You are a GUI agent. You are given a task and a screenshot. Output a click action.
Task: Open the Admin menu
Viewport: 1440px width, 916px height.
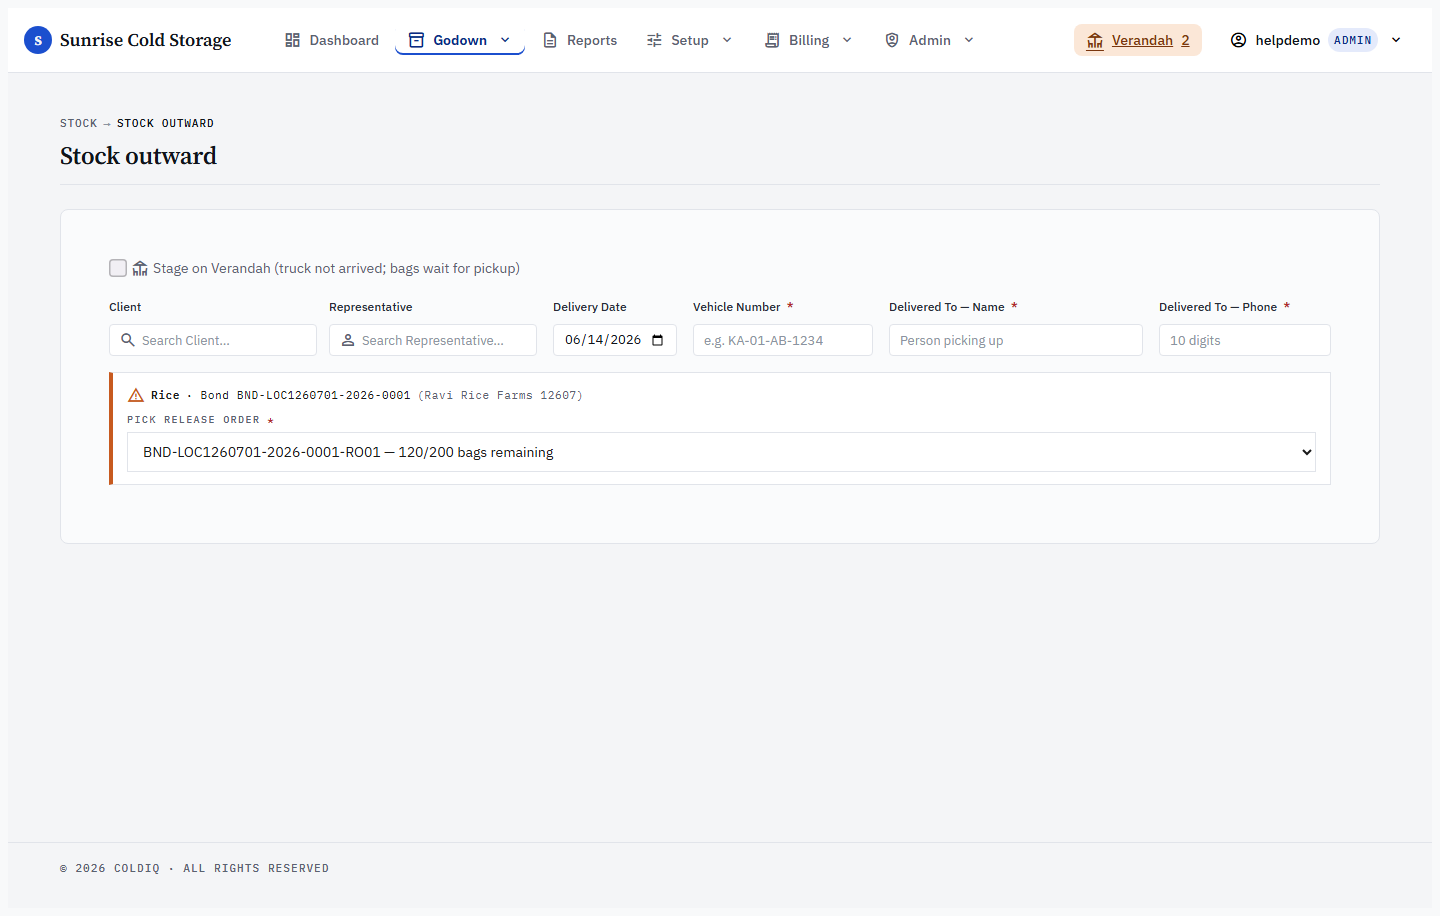pos(929,40)
